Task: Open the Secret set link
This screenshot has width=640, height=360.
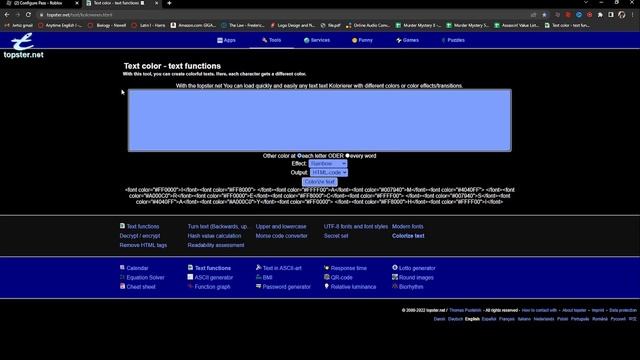Action: [336, 236]
